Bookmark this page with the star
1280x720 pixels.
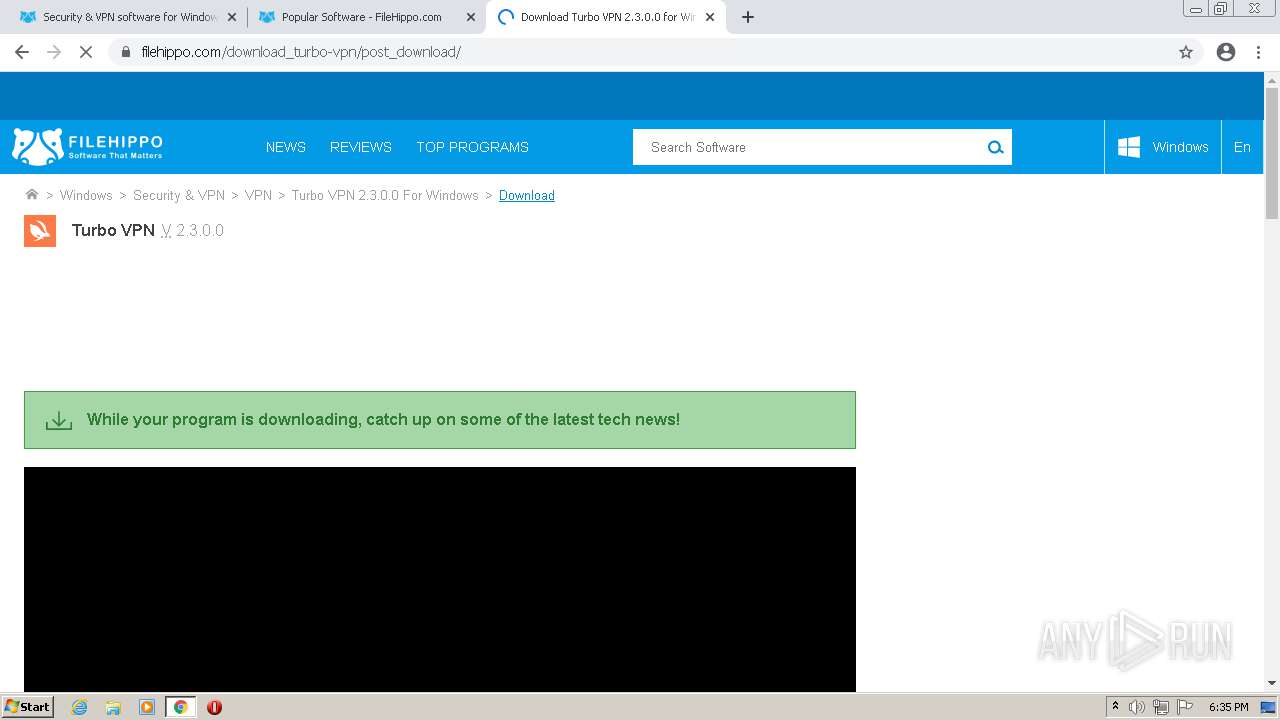pyautogui.click(x=1186, y=52)
